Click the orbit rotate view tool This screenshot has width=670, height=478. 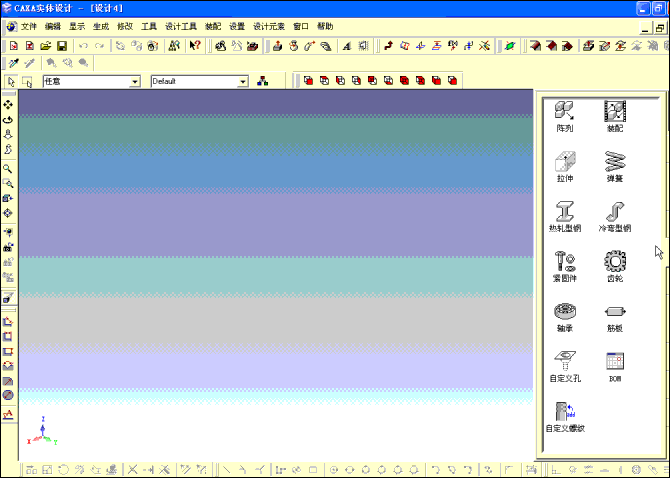pos(8,120)
